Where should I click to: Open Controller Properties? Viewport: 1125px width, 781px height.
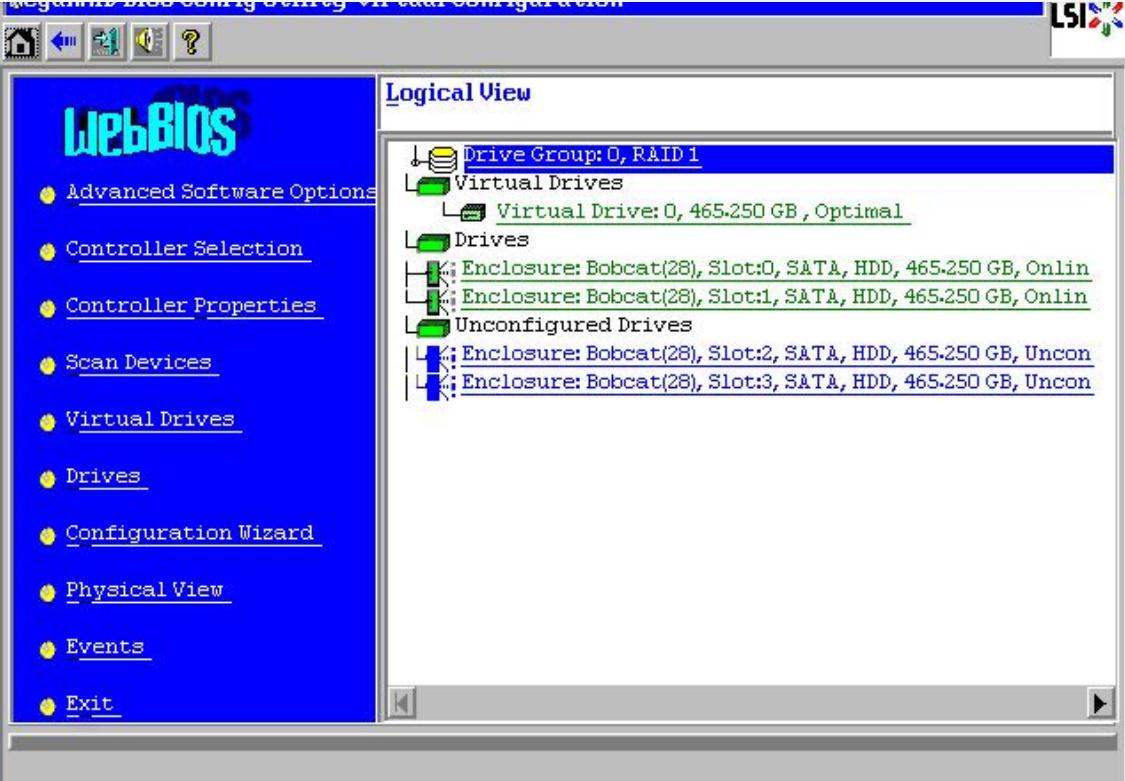pos(192,306)
